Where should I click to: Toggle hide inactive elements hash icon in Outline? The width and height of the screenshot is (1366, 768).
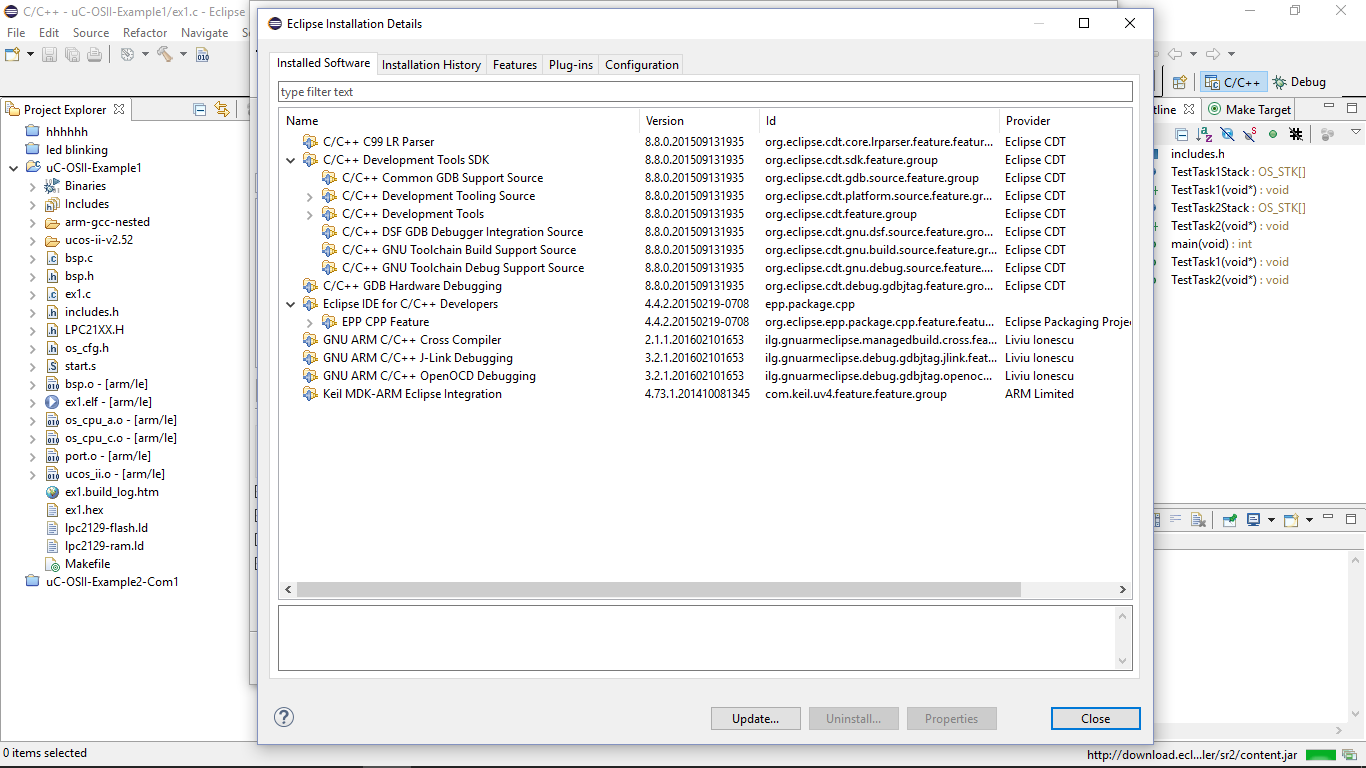pyautogui.click(x=1296, y=134)
